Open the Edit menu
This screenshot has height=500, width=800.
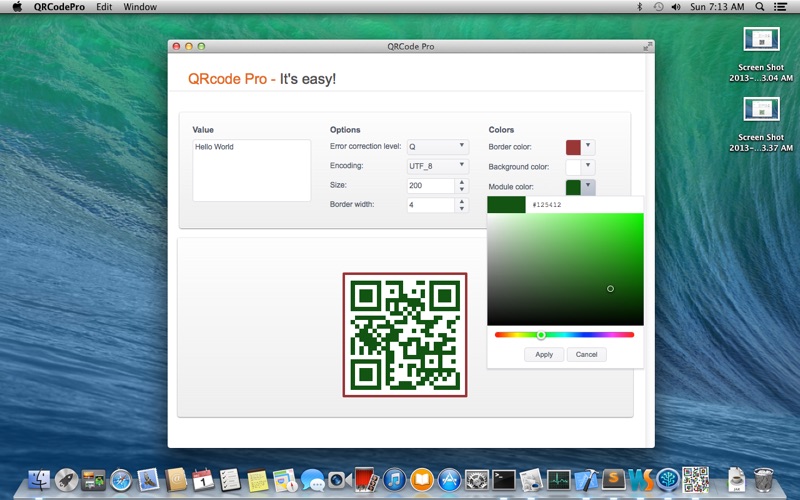pos(104,7)
